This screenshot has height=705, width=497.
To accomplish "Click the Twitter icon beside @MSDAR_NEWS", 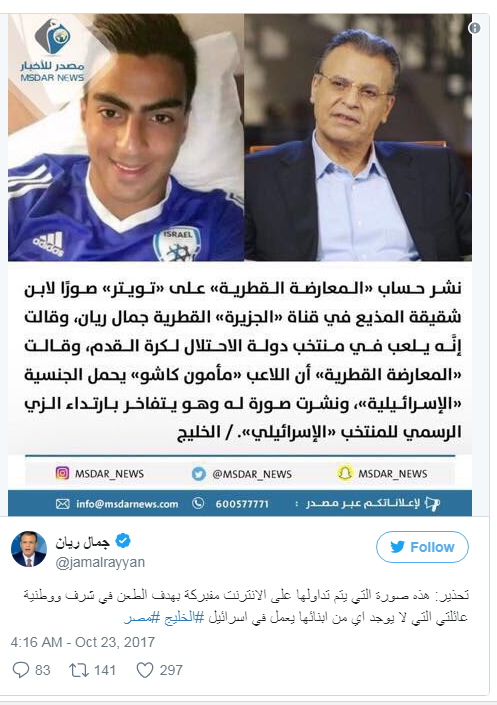I will [198, 473].
